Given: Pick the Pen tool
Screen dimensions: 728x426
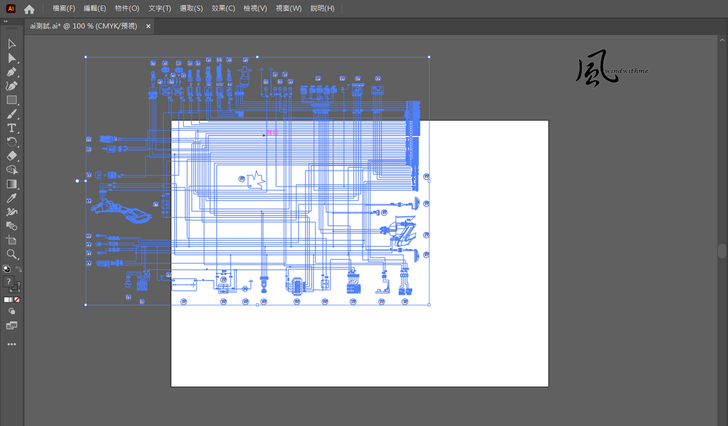Looking at the screenshot, I should [x=12, y=72].
